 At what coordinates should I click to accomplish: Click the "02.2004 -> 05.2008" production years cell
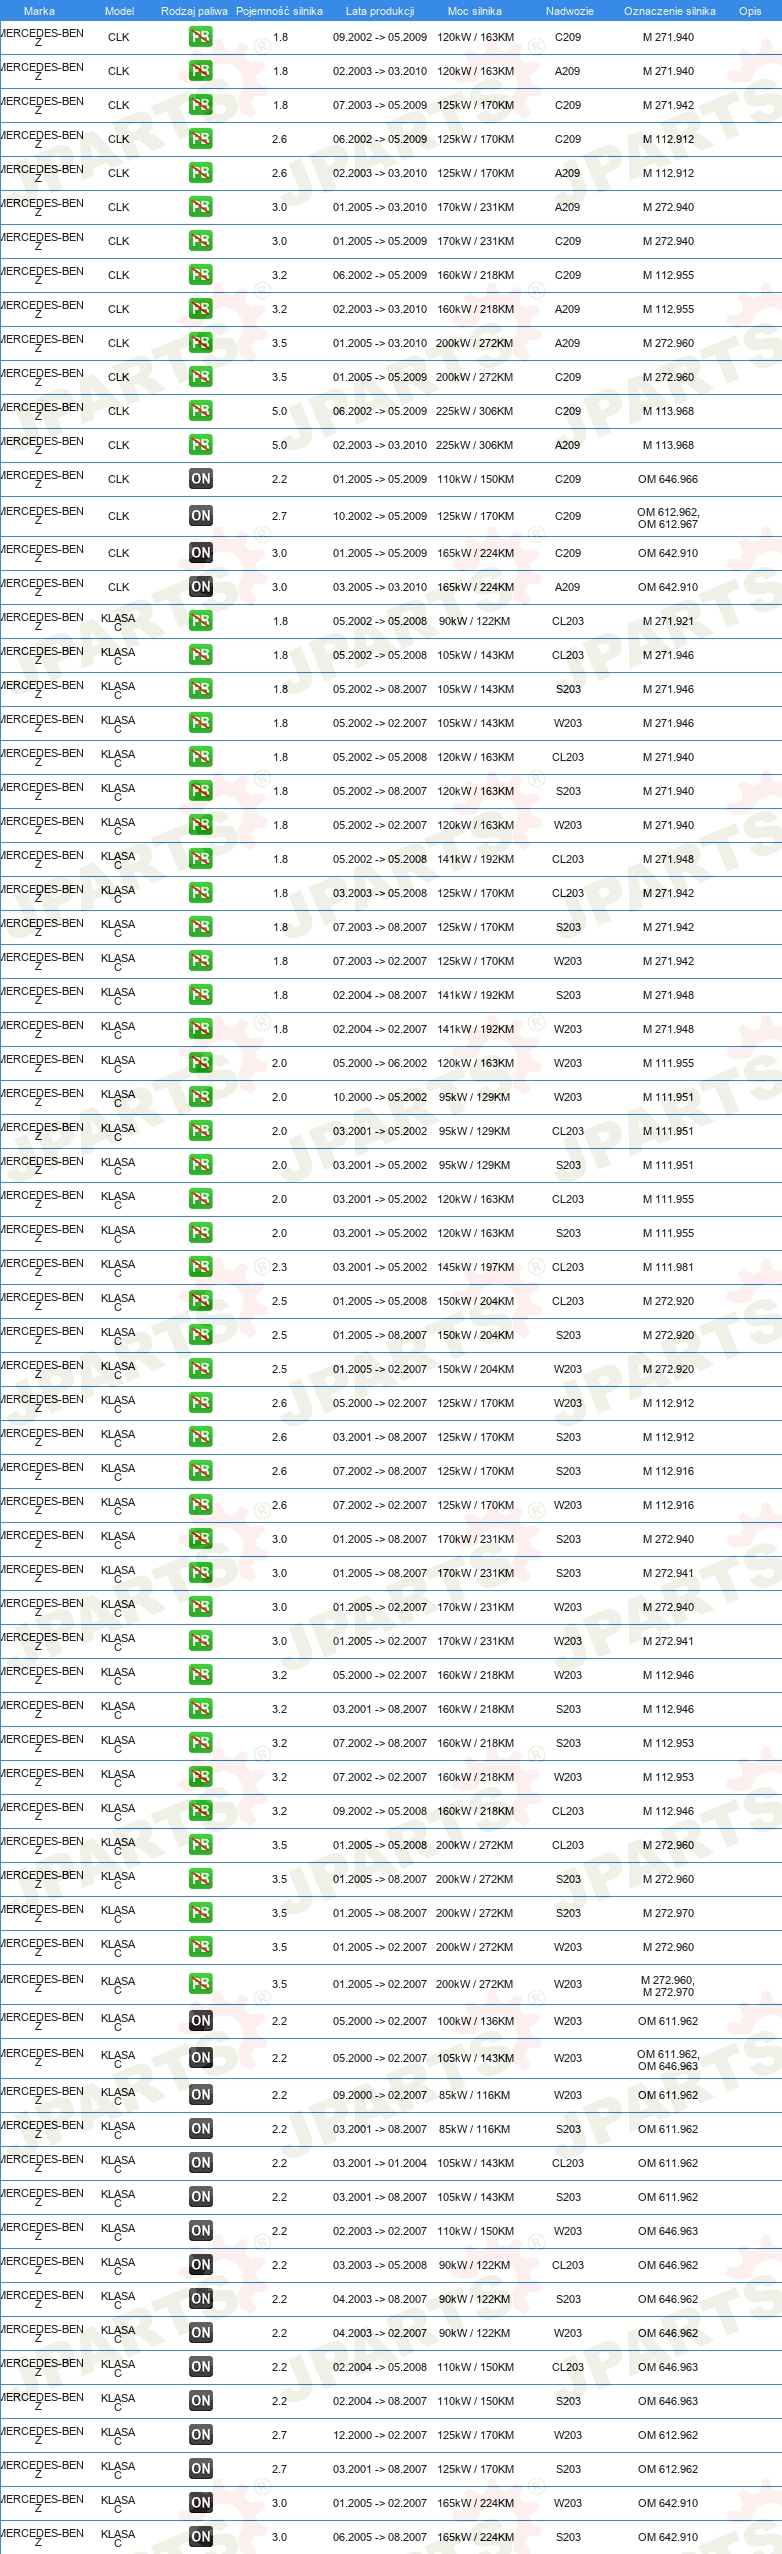coord(380,2367)
